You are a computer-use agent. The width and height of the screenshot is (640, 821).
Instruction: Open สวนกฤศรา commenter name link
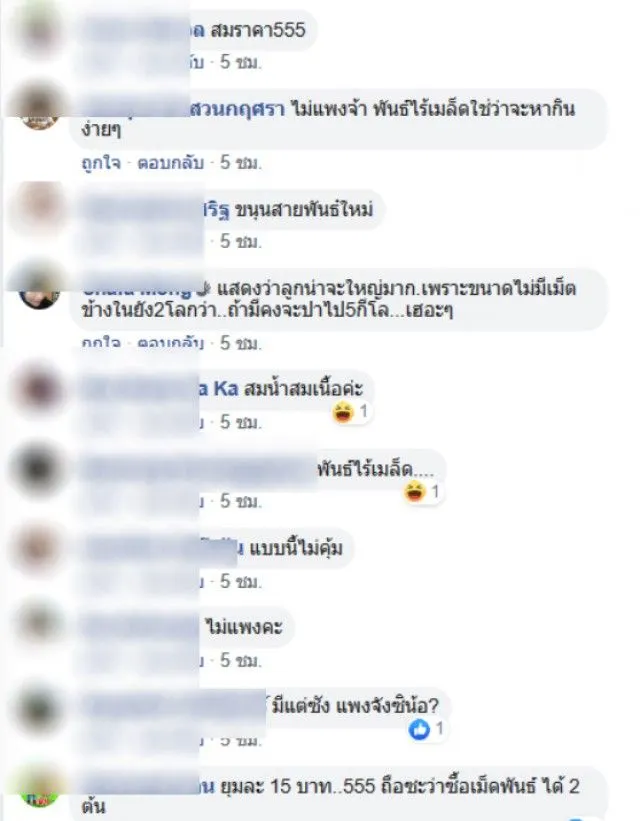237,109
